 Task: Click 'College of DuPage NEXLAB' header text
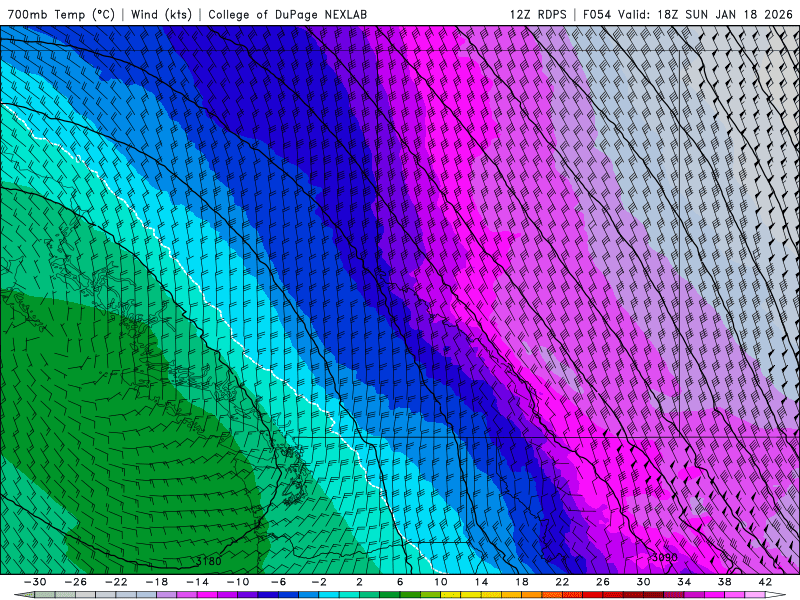287,14
